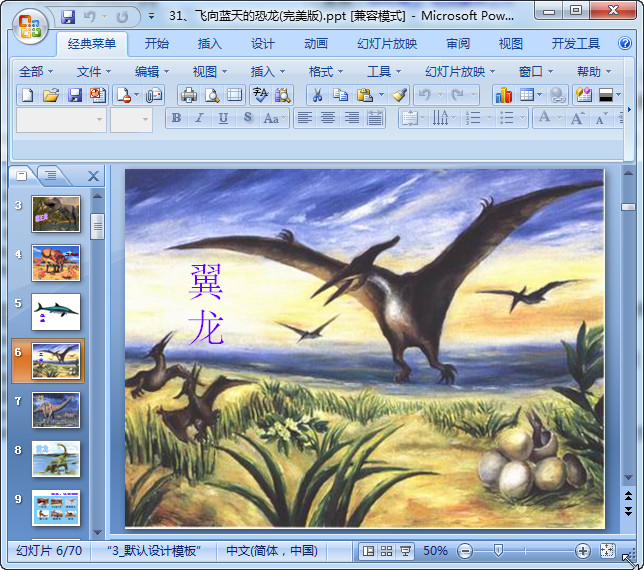Image resolution: width=644 pixels, height=570 pixels.
Task: Click the 50% zoom level button
Action: 435,551
